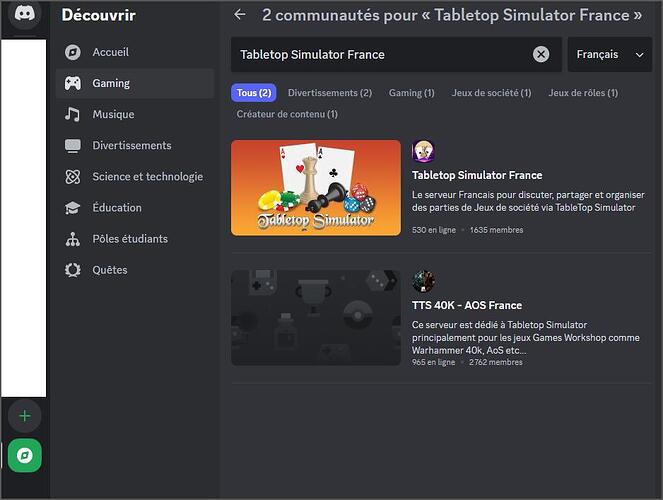Click the '965 en ligne' text
The height and width of the screenshot is (500, 663).
pos(433,362)
